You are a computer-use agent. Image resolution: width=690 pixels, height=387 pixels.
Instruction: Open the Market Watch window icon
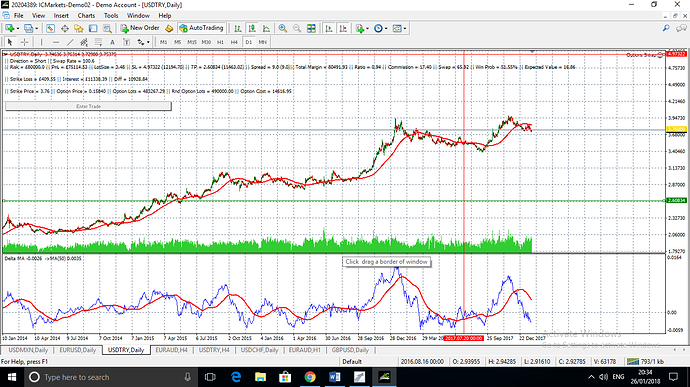(50, 28)
